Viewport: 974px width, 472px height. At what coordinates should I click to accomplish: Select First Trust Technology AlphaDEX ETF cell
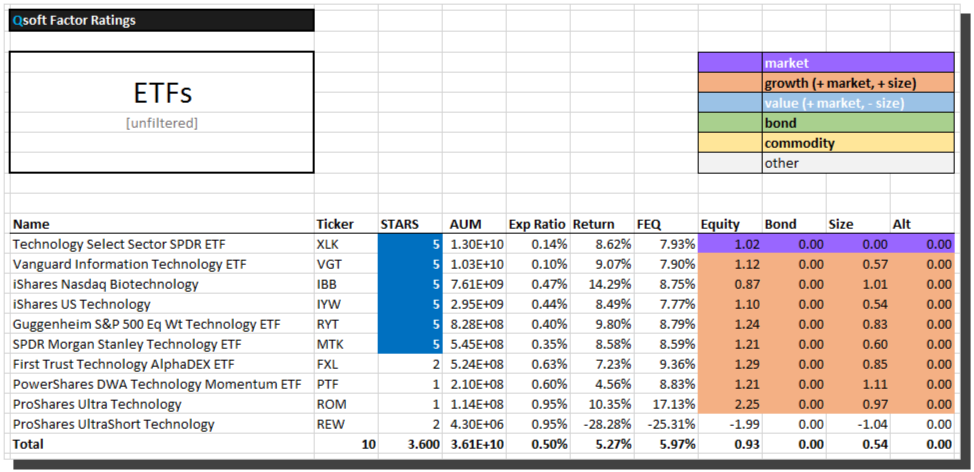coord(162,364)
